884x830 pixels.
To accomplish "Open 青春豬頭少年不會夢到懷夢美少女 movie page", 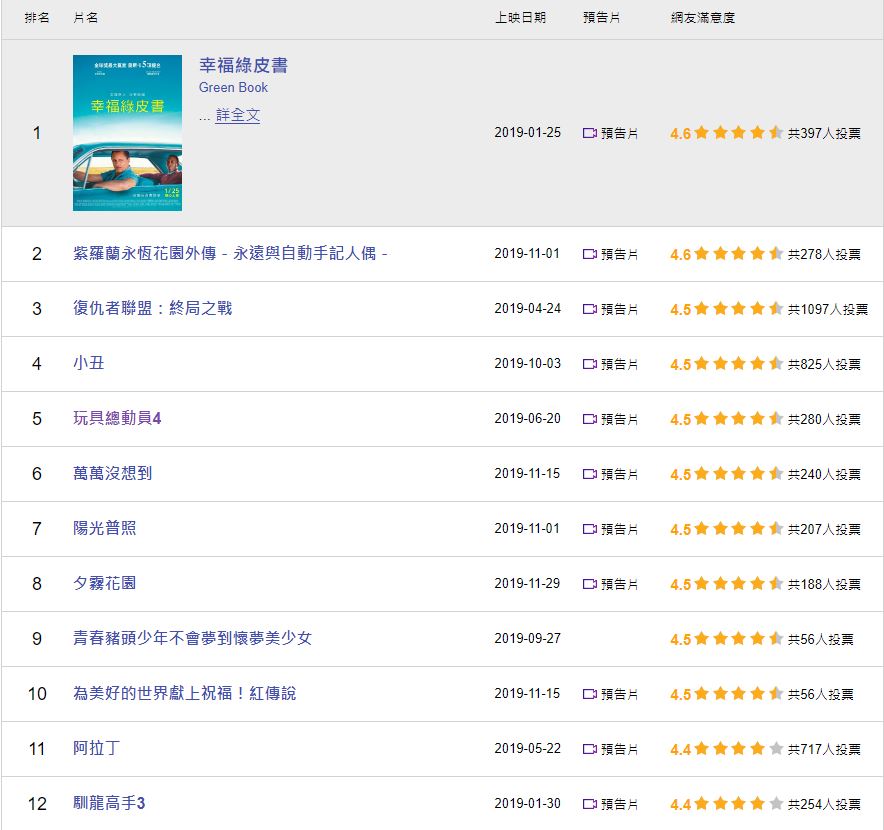I will [192, 637].
